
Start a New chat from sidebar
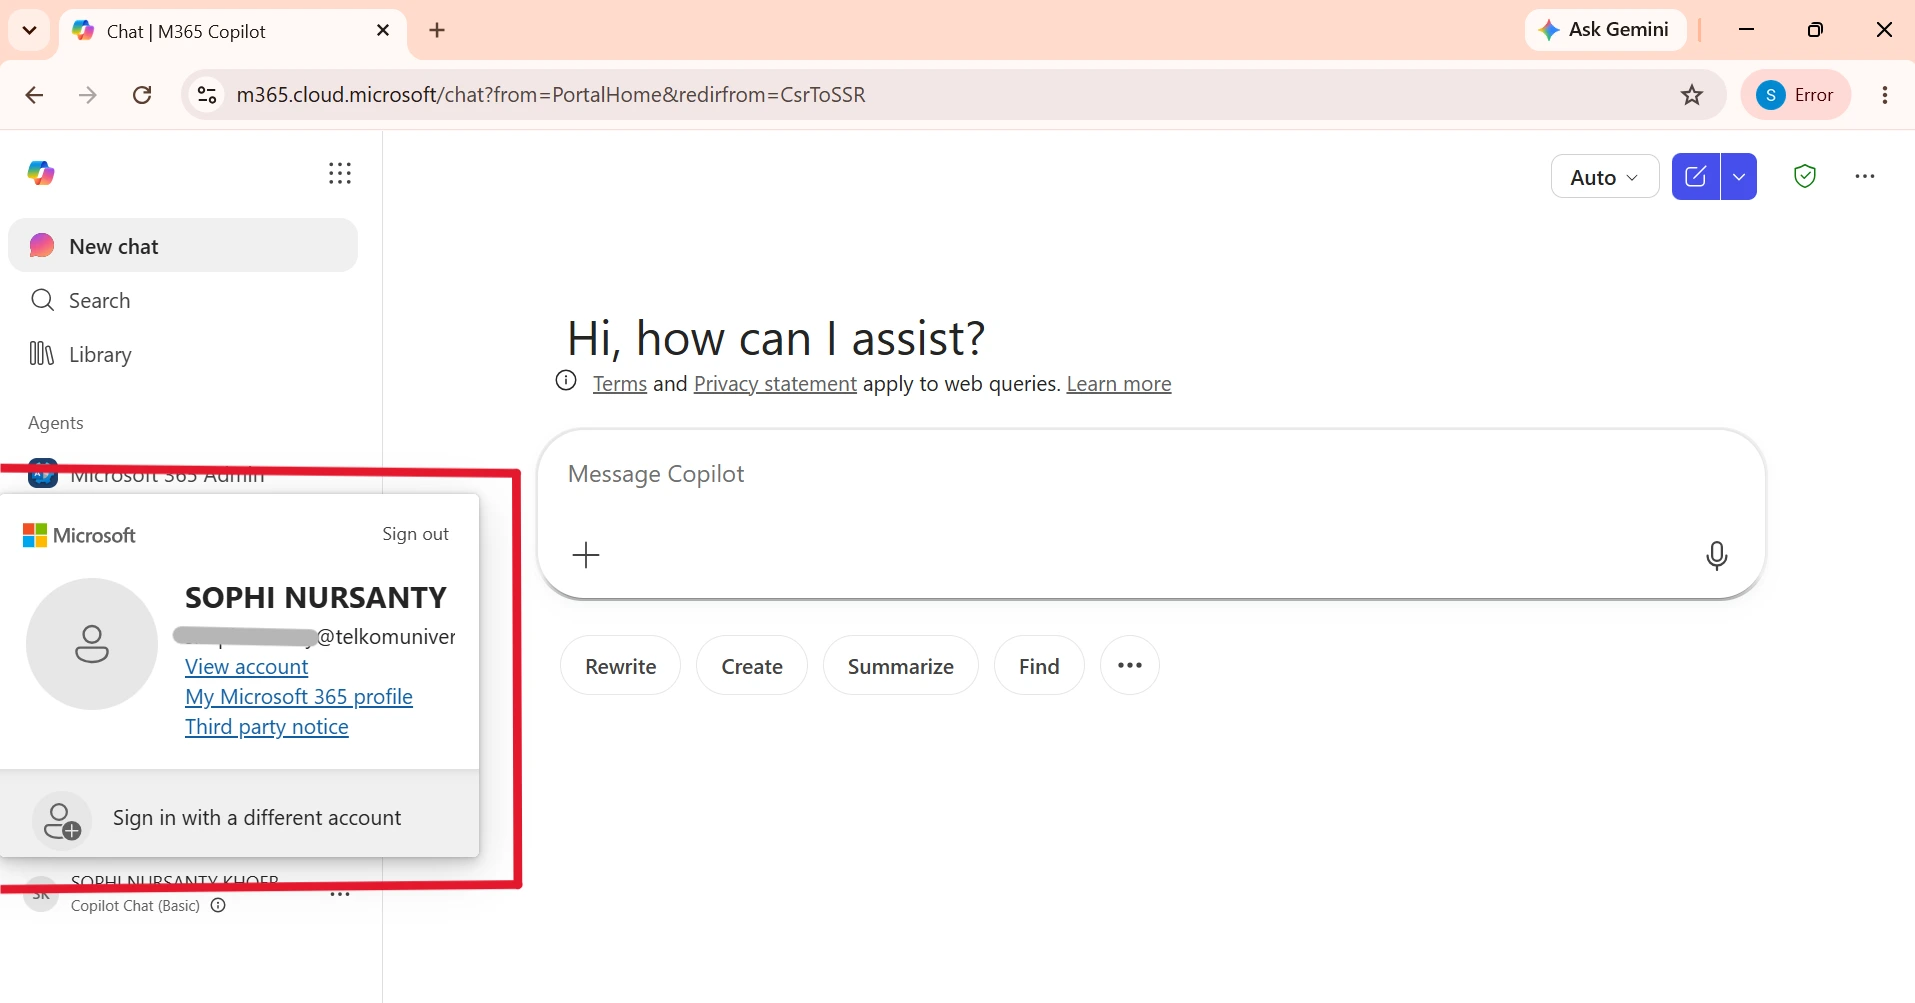click(x=183, y=246)
